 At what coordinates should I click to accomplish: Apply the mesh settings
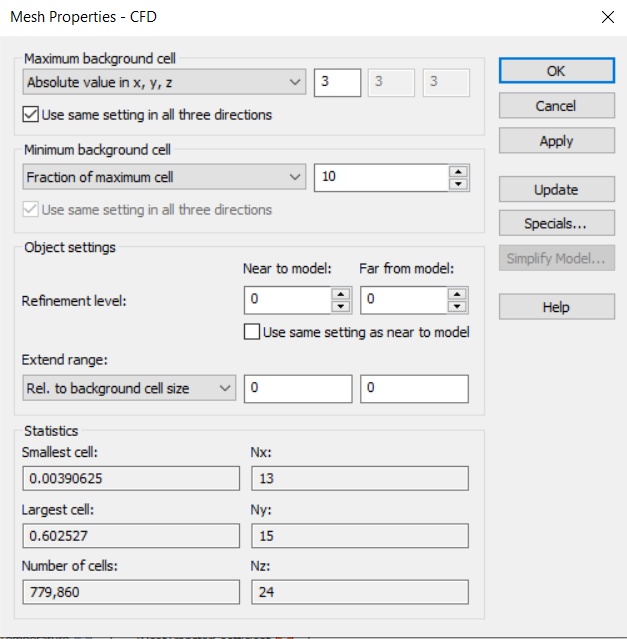(x=556, y=141)
